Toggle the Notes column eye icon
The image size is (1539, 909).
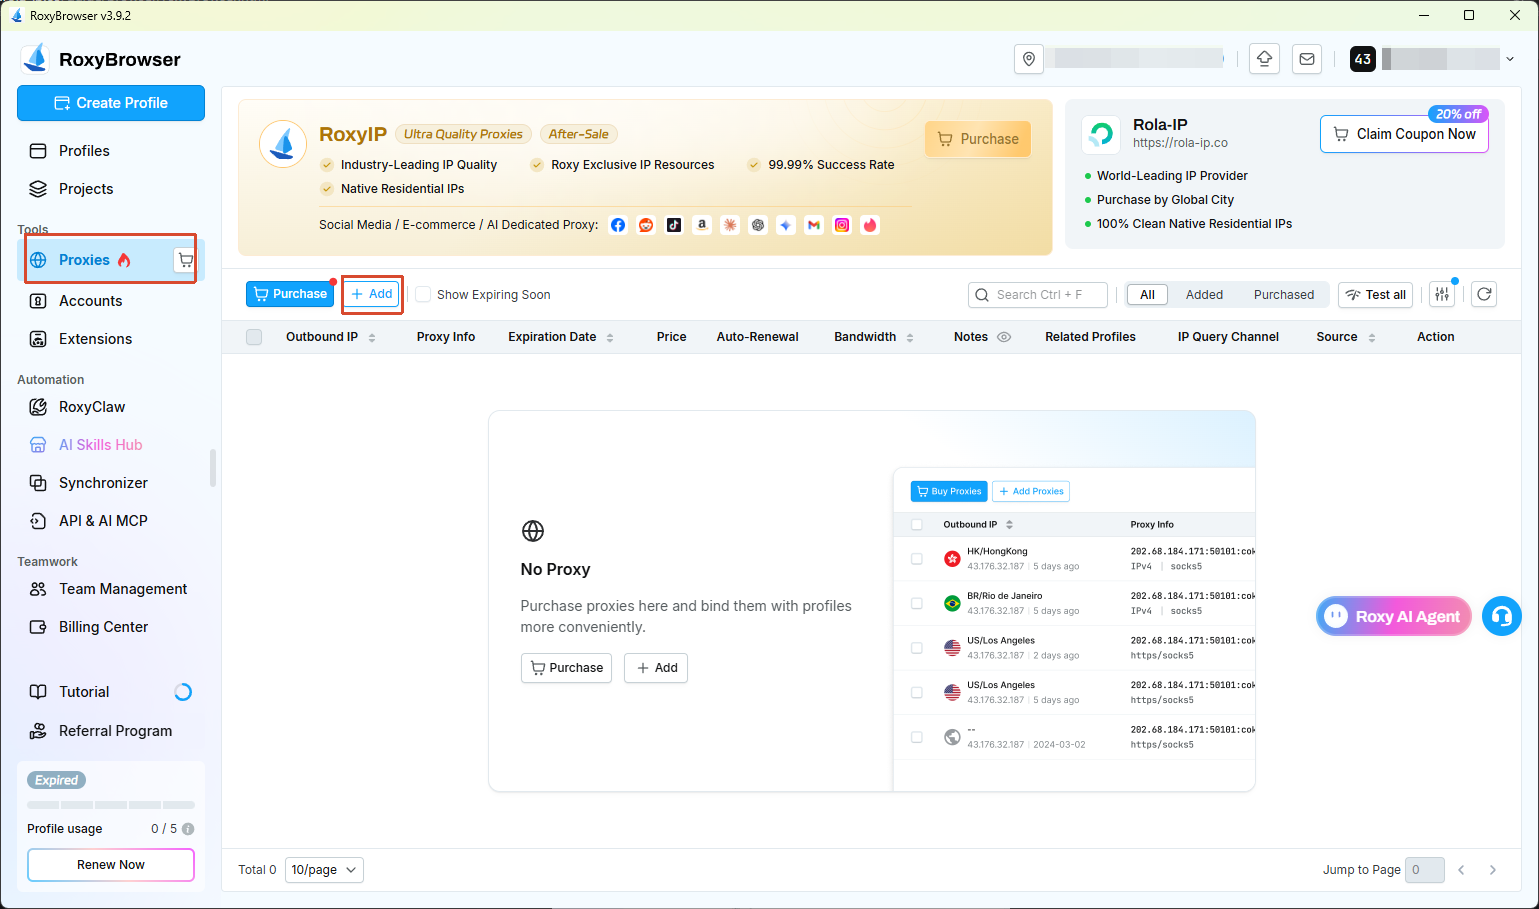tap(1004, 337)
